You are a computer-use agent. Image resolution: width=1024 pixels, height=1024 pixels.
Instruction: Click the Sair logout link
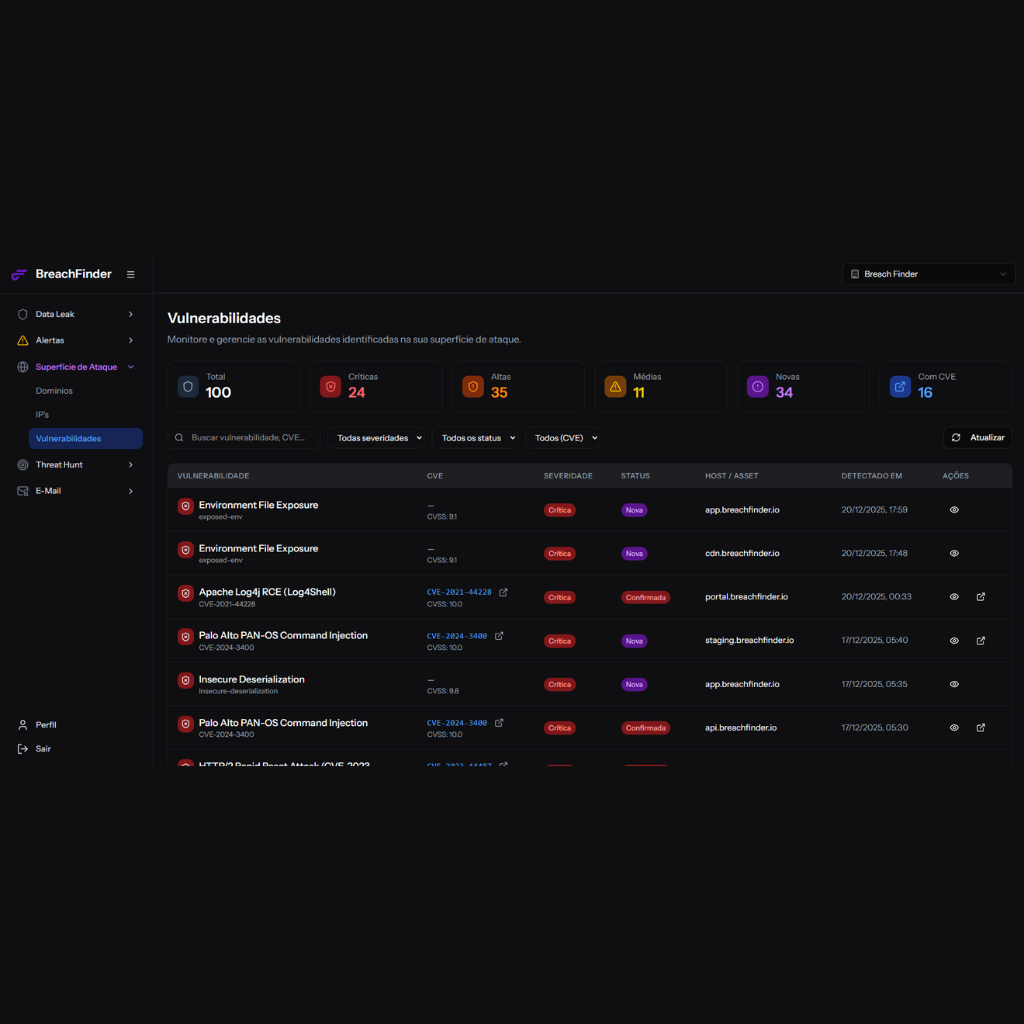[x=43, y=749]
